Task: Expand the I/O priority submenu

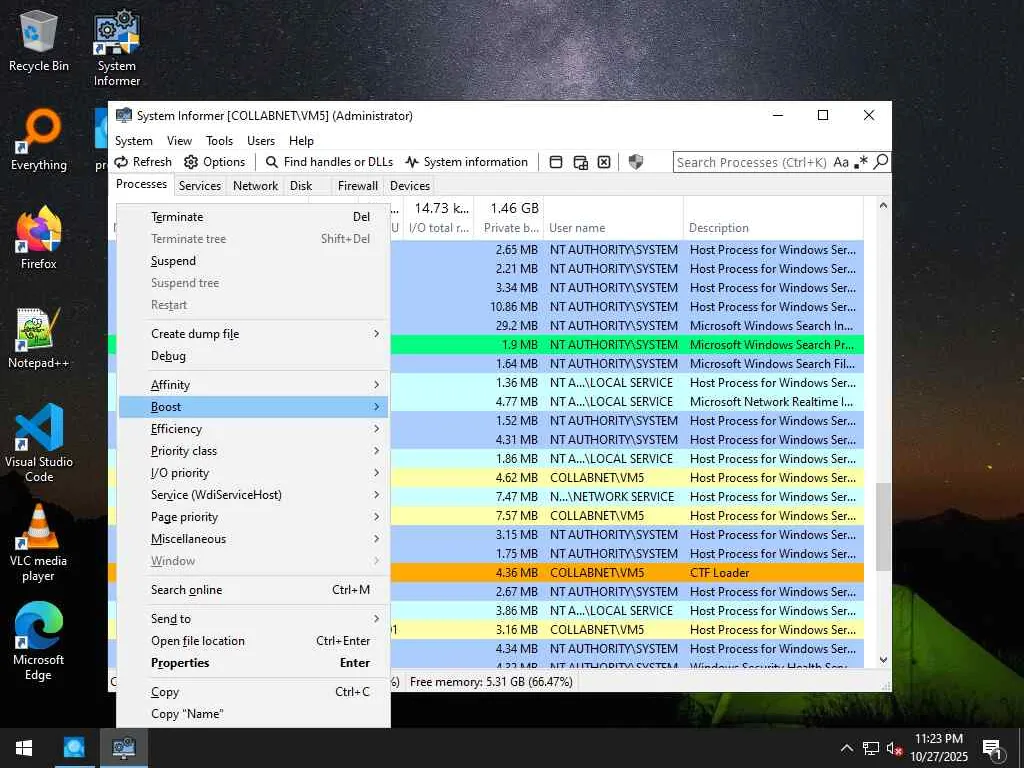Action: tap(253, 473)
